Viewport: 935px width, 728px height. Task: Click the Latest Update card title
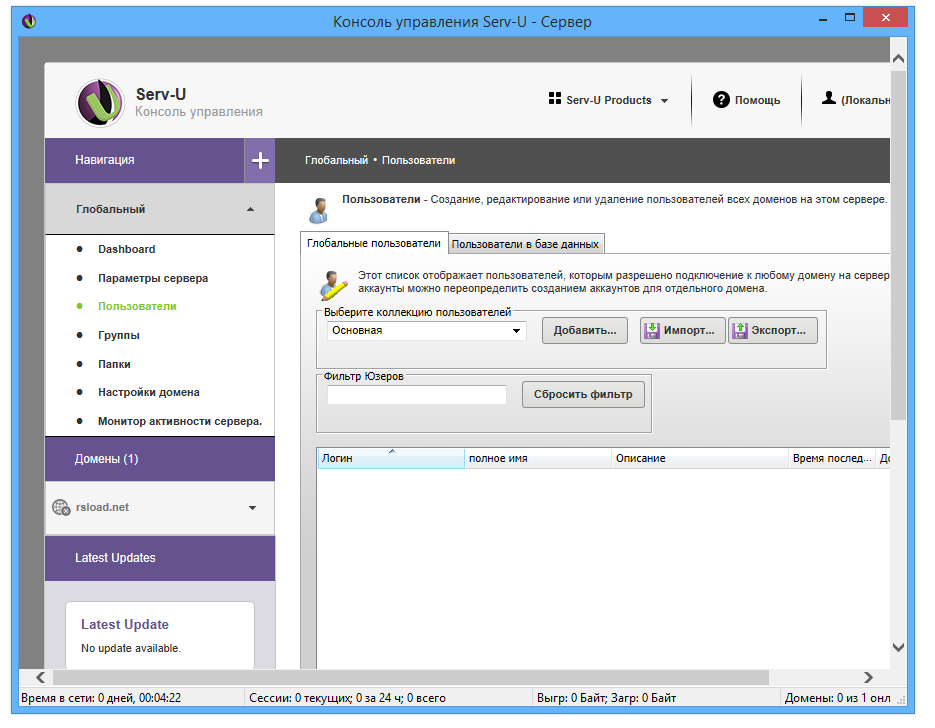(x=125, y=624)
